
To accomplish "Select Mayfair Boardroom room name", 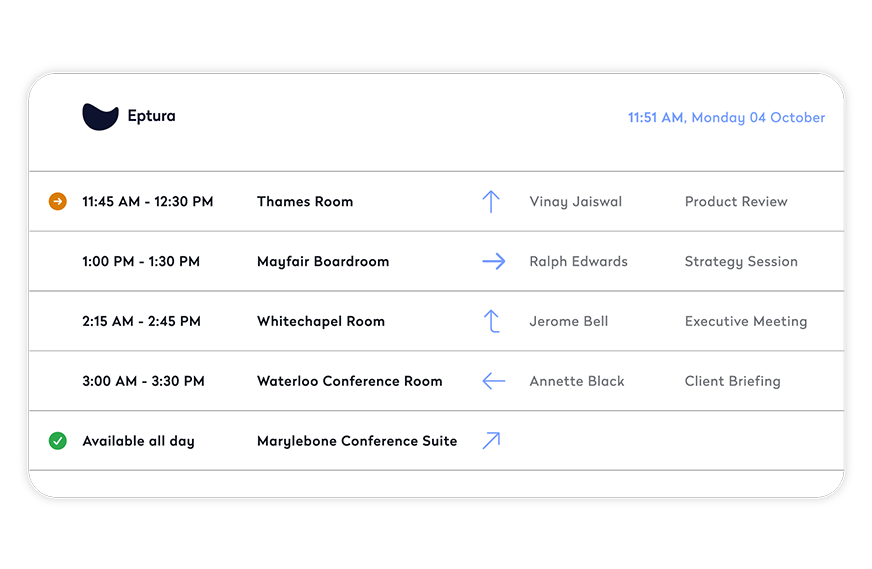I will (323, 262).
